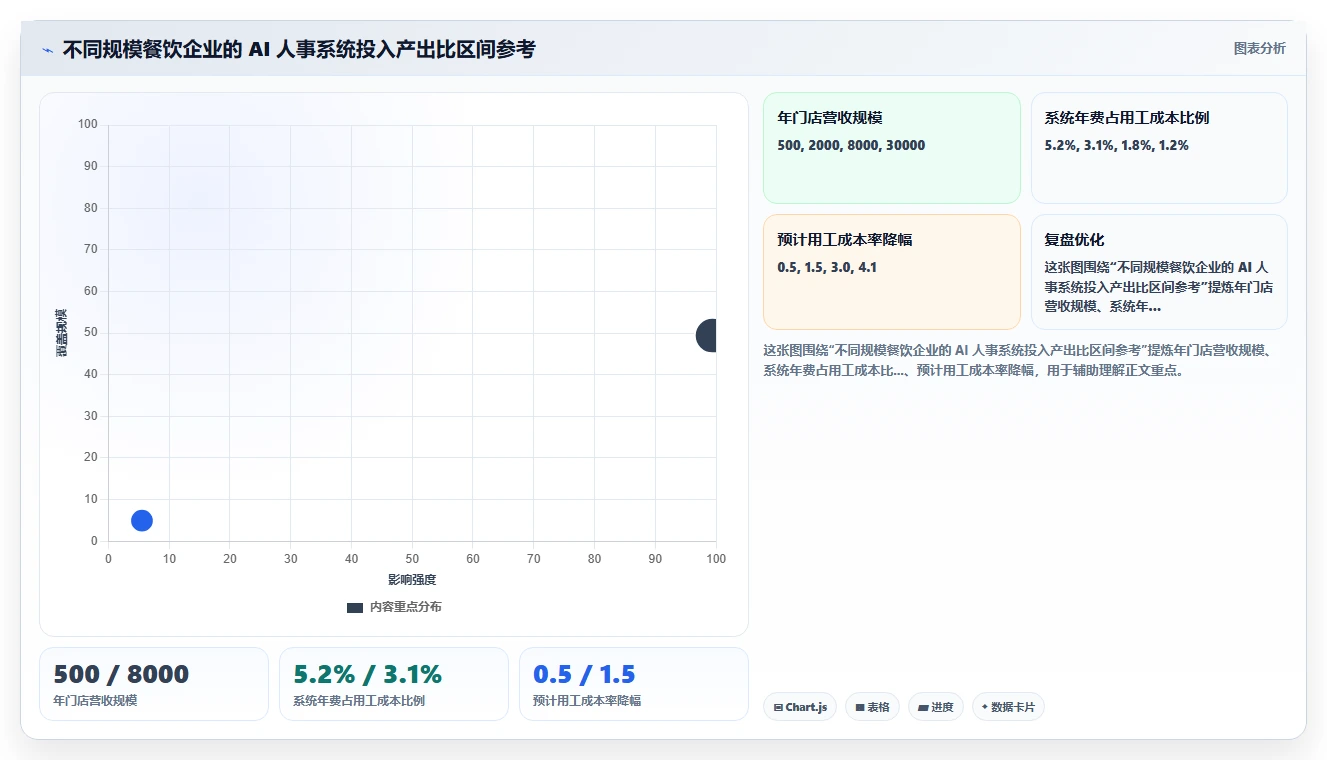This screenshot has width=1327, height=760.
Task: Open the 图表分析 label in the header
Action: [1259, 48]
